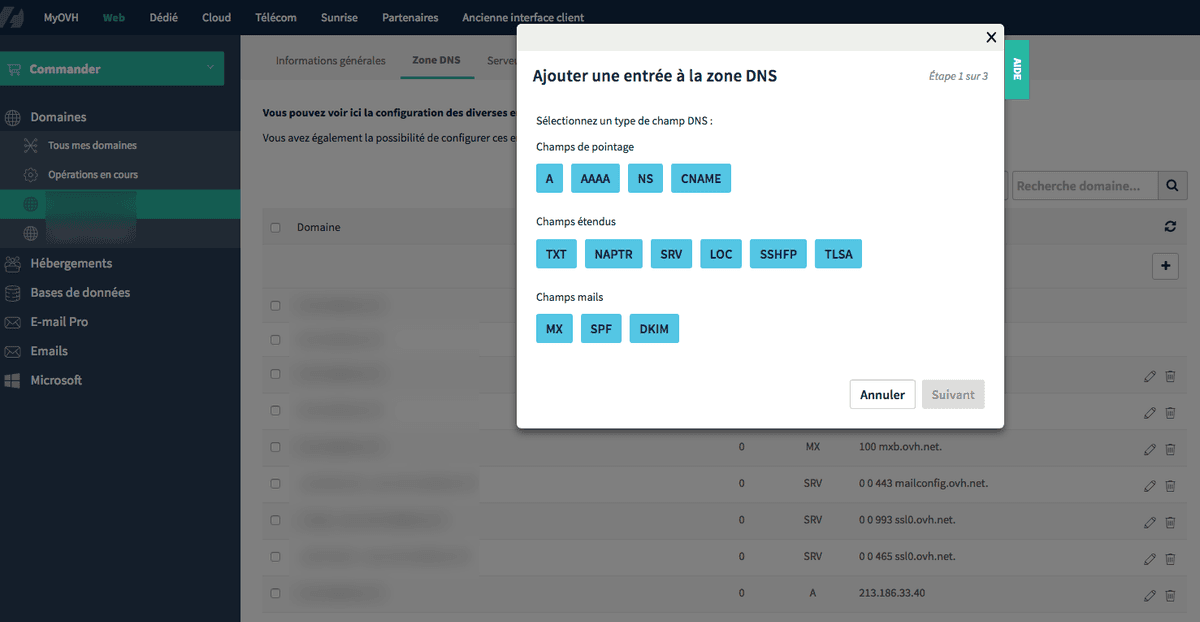
Task: Check the checkbox beside the SRV mailconfig row
Action: click(275, 483)
